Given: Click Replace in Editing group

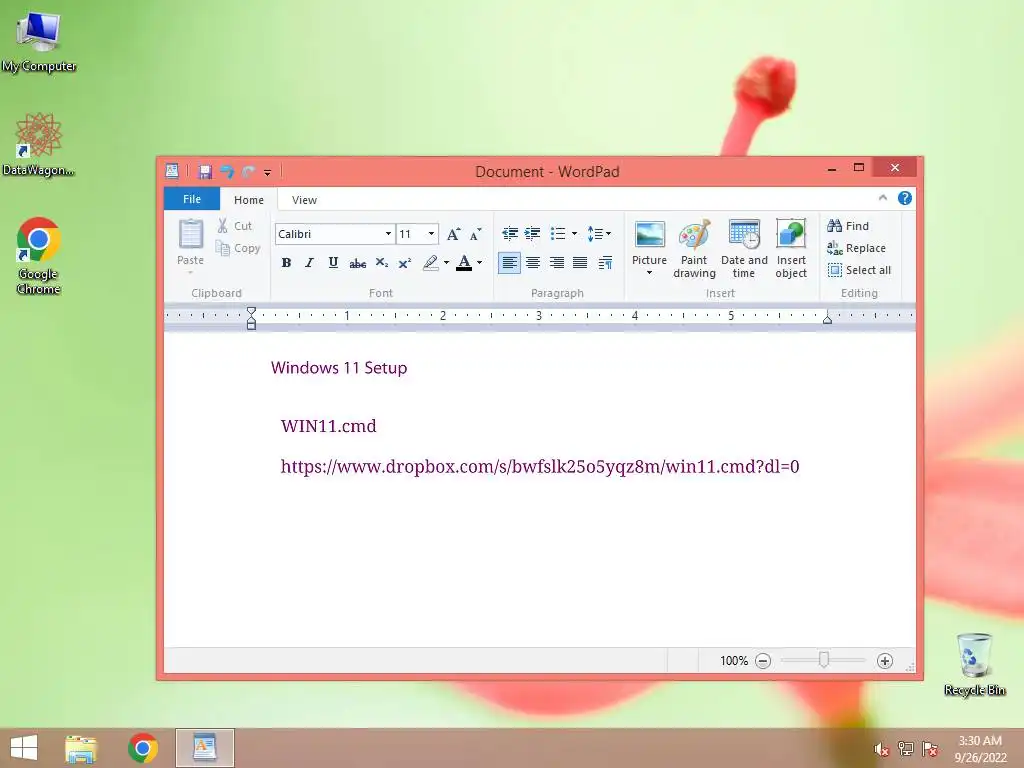Looking at the screenshot, I should [856, 248].
